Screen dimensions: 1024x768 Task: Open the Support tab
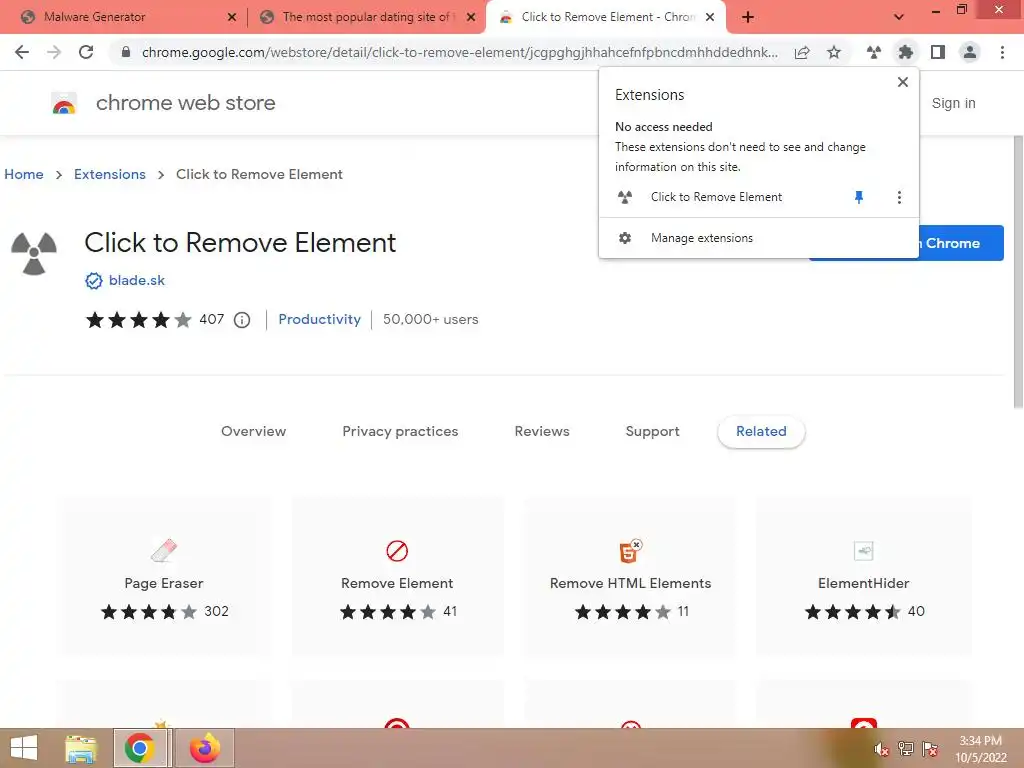[x=652, y=431]
